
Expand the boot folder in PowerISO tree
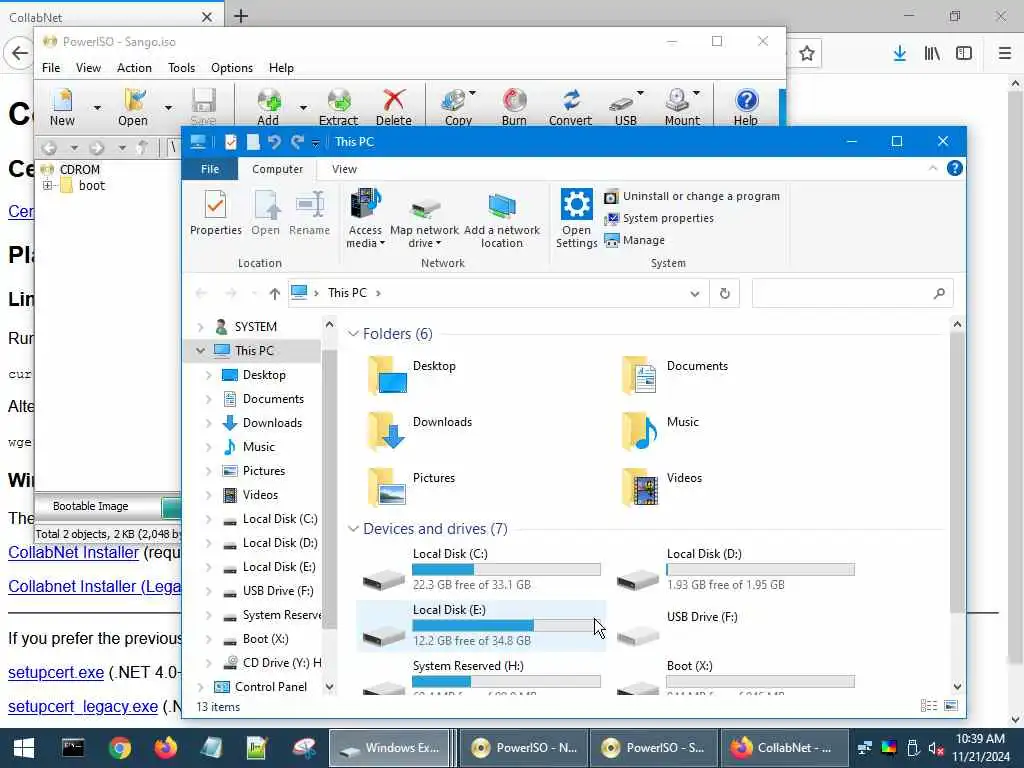(48, 185)
